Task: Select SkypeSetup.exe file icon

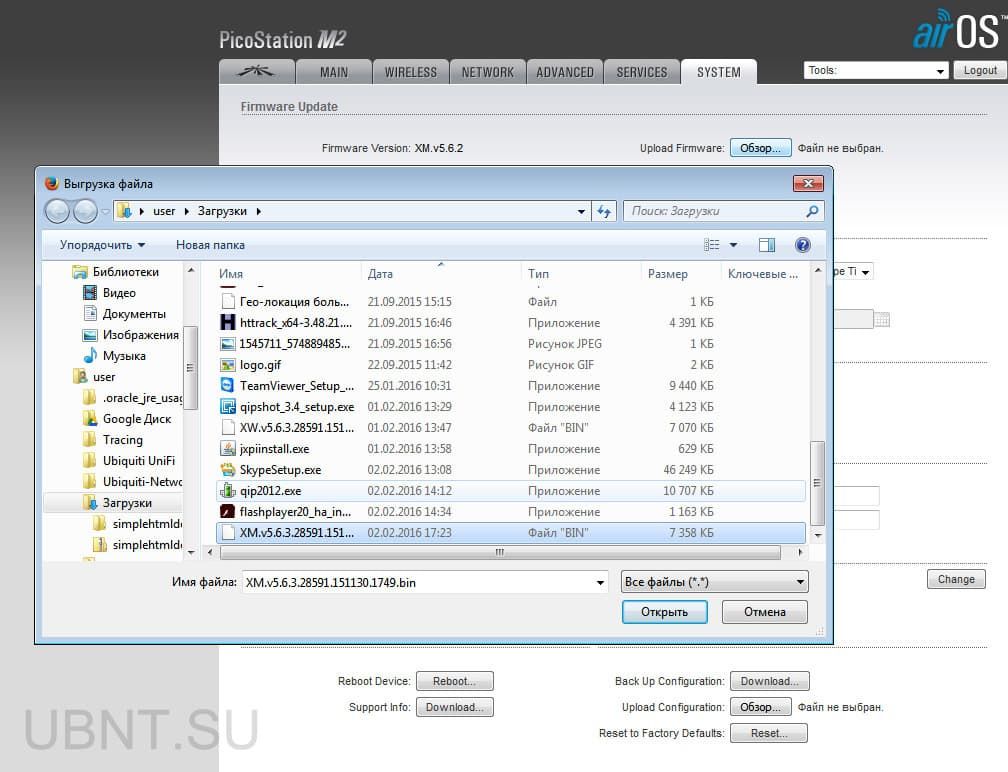Action: [228, 469]
